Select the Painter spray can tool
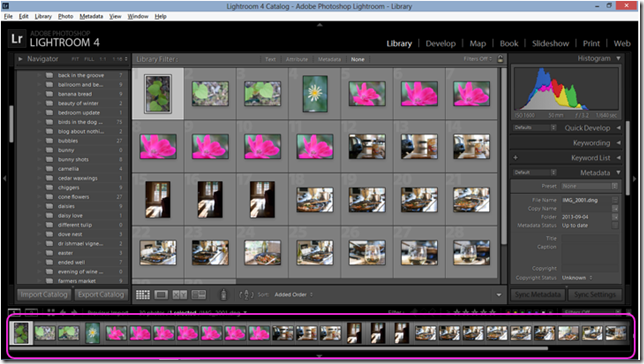This screenshot has height=364, width=644. pyautogui.click(x=223, y=295)
